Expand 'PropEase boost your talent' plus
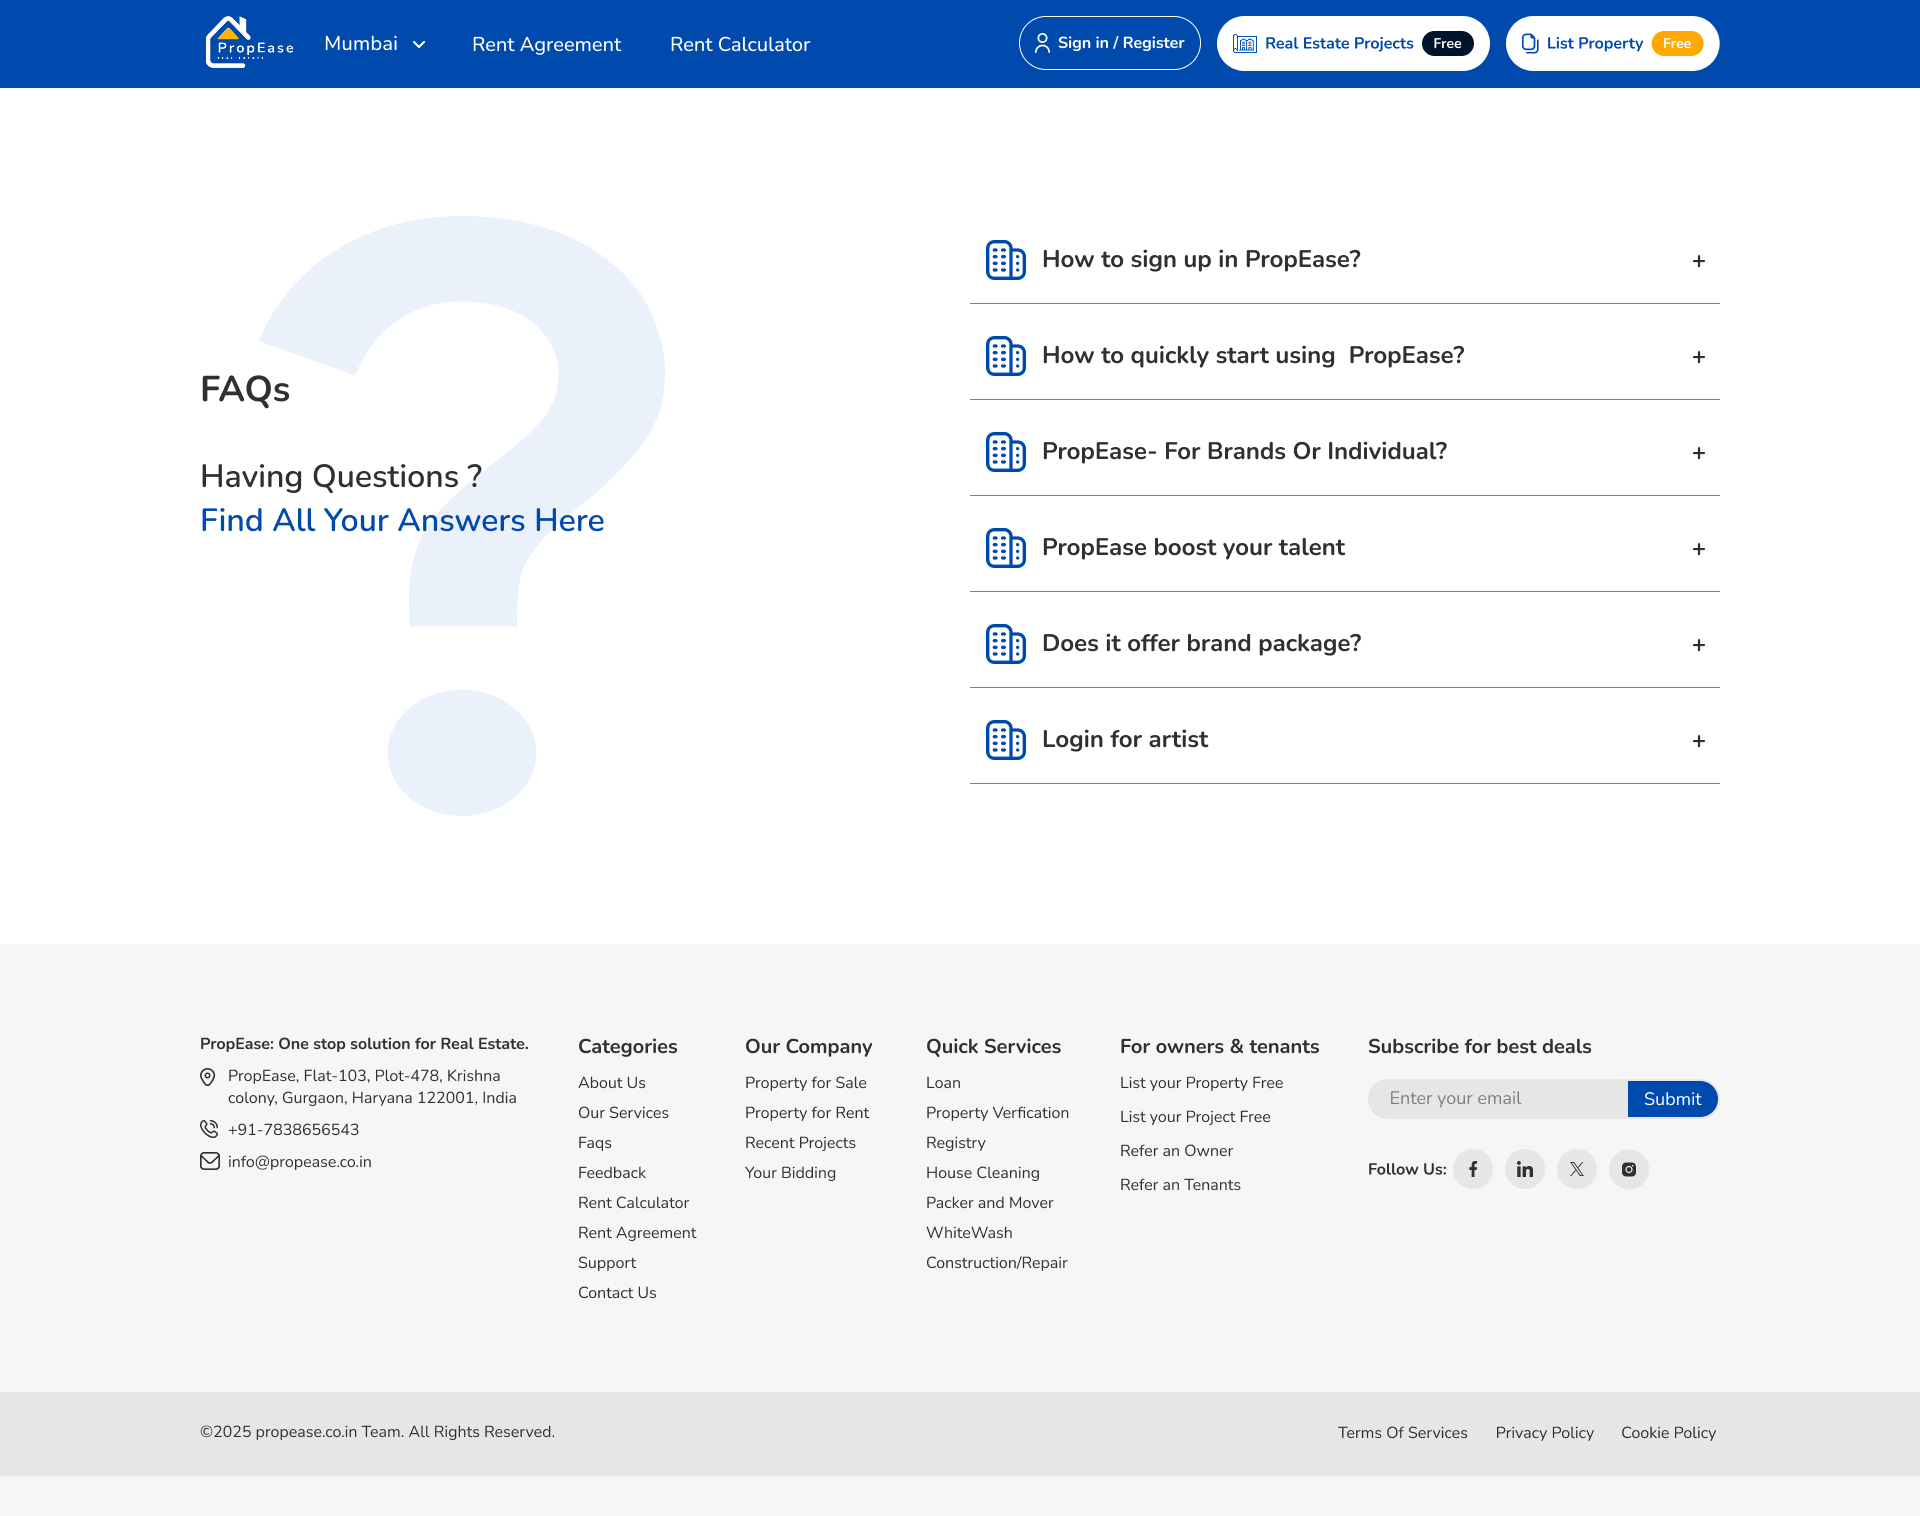1920x1516 pixels. point(1699,549)
